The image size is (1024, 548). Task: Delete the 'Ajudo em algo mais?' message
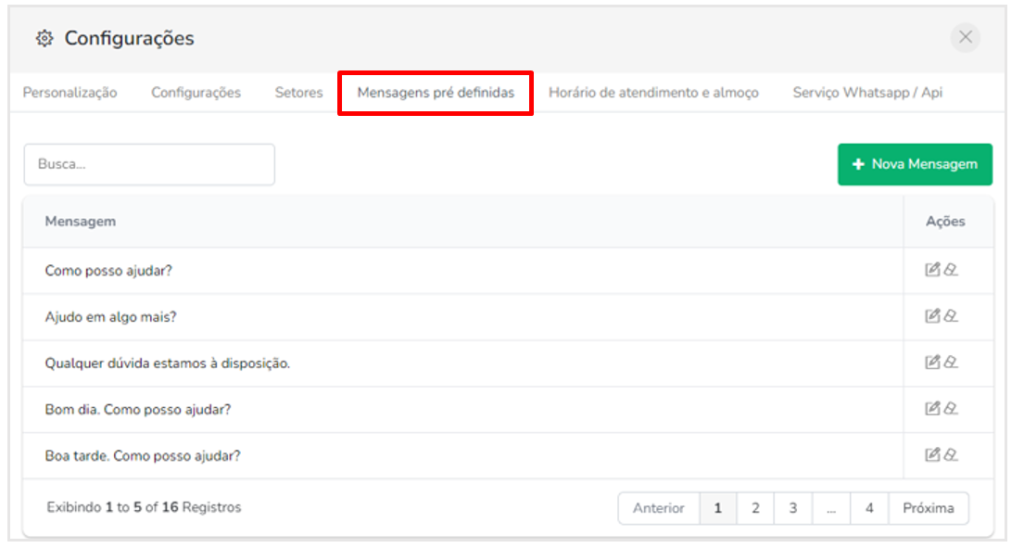[x=951, y=315]
